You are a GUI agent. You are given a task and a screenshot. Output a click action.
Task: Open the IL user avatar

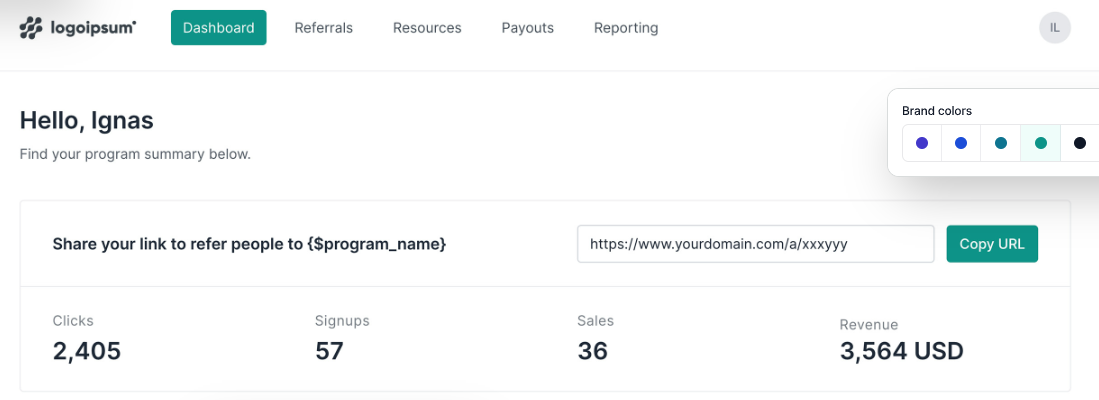point(1054,28)
